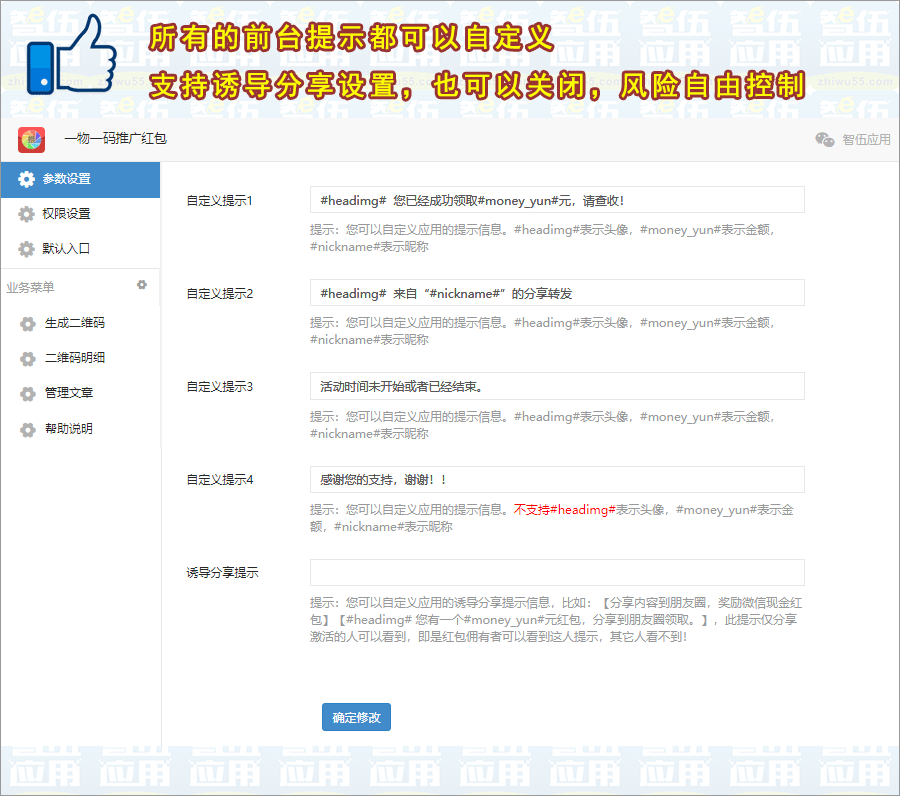Click the gear icon beside 二维码明细
The height and width of the screenshot is (796, 900).
coord(28,359)
